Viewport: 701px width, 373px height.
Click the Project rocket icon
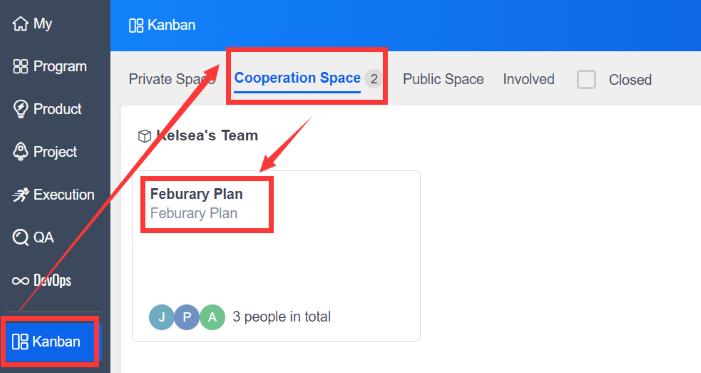tap(21, 152)
